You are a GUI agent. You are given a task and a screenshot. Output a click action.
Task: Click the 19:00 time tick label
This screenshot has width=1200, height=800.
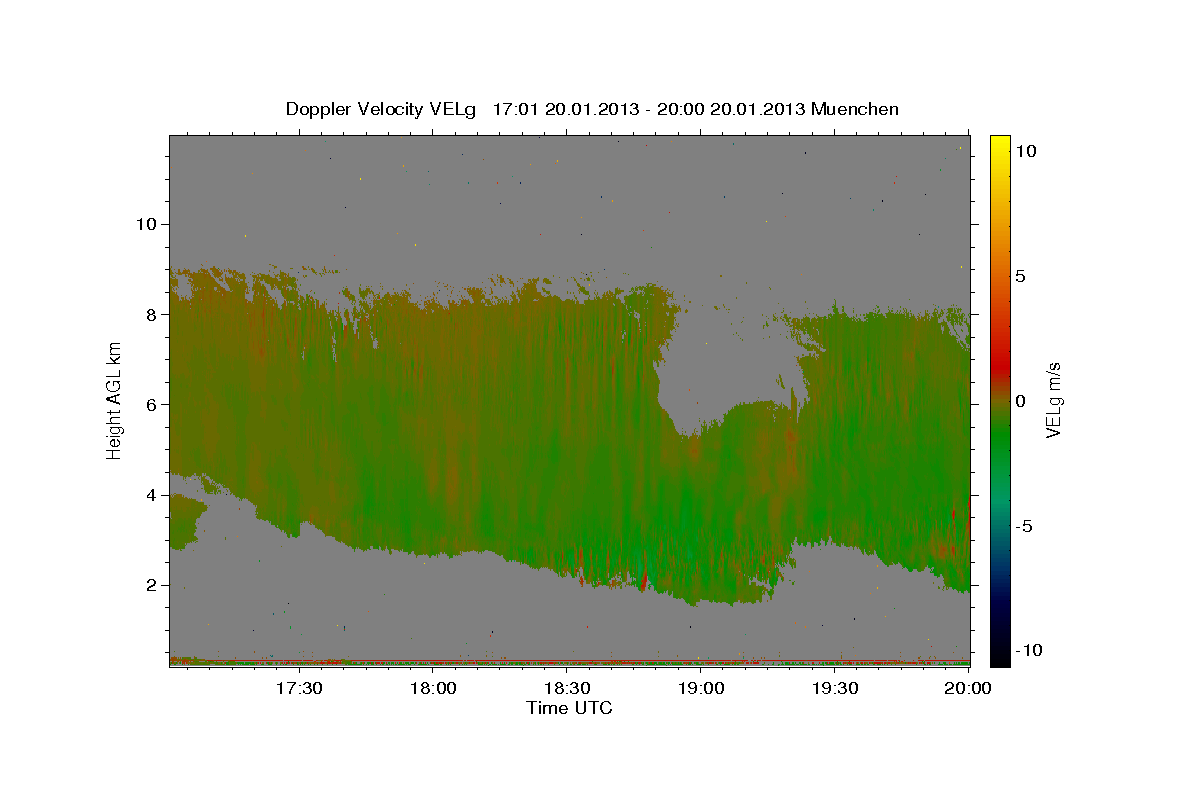click(x=701, y=688)
